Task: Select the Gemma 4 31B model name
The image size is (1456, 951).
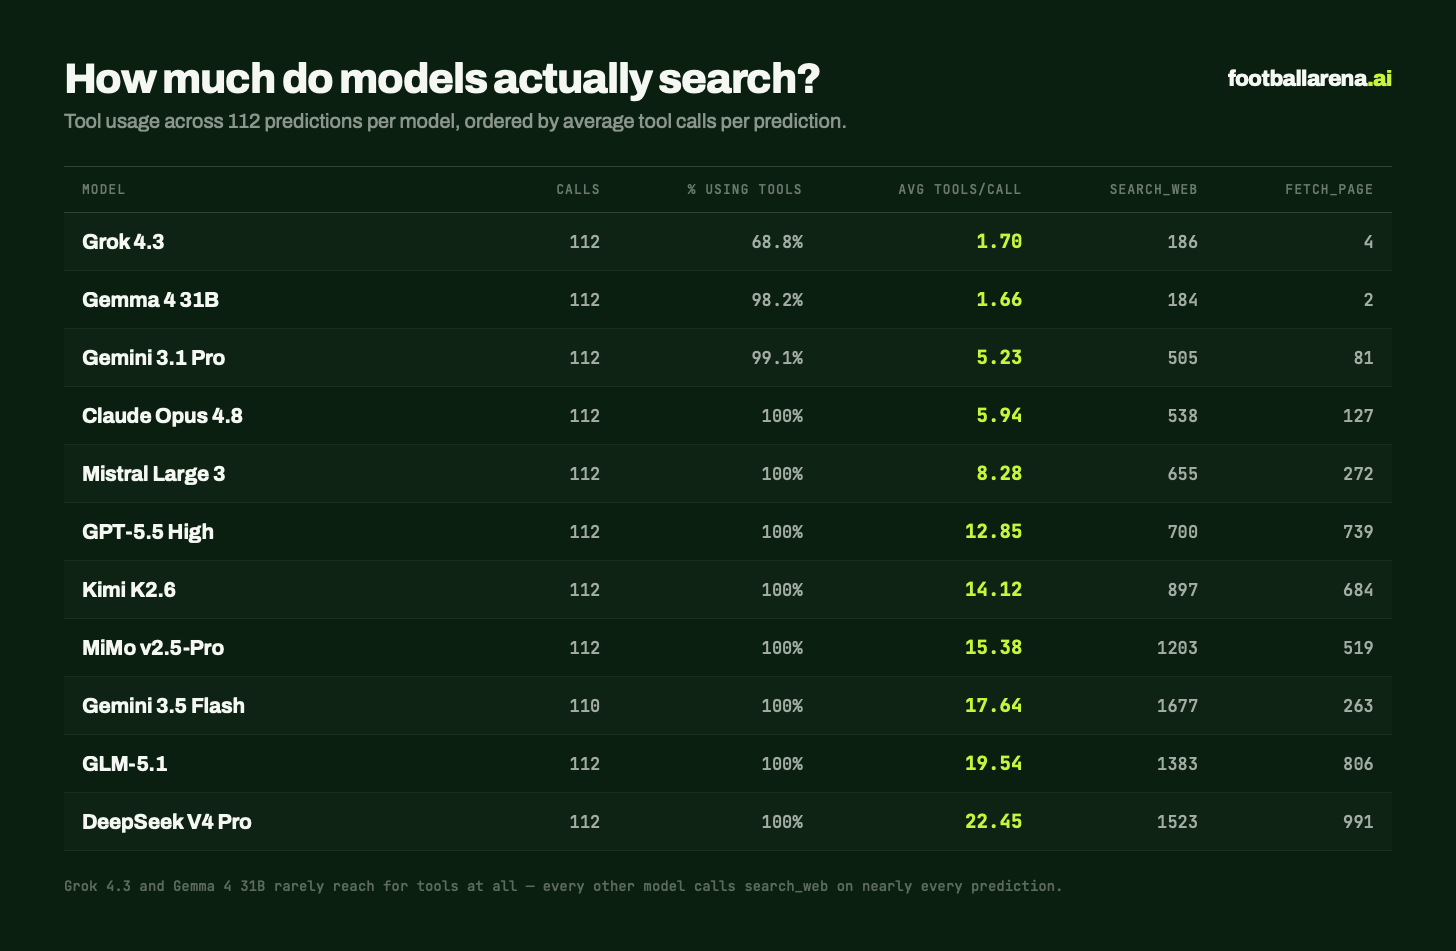Action: tap(150, 300)
